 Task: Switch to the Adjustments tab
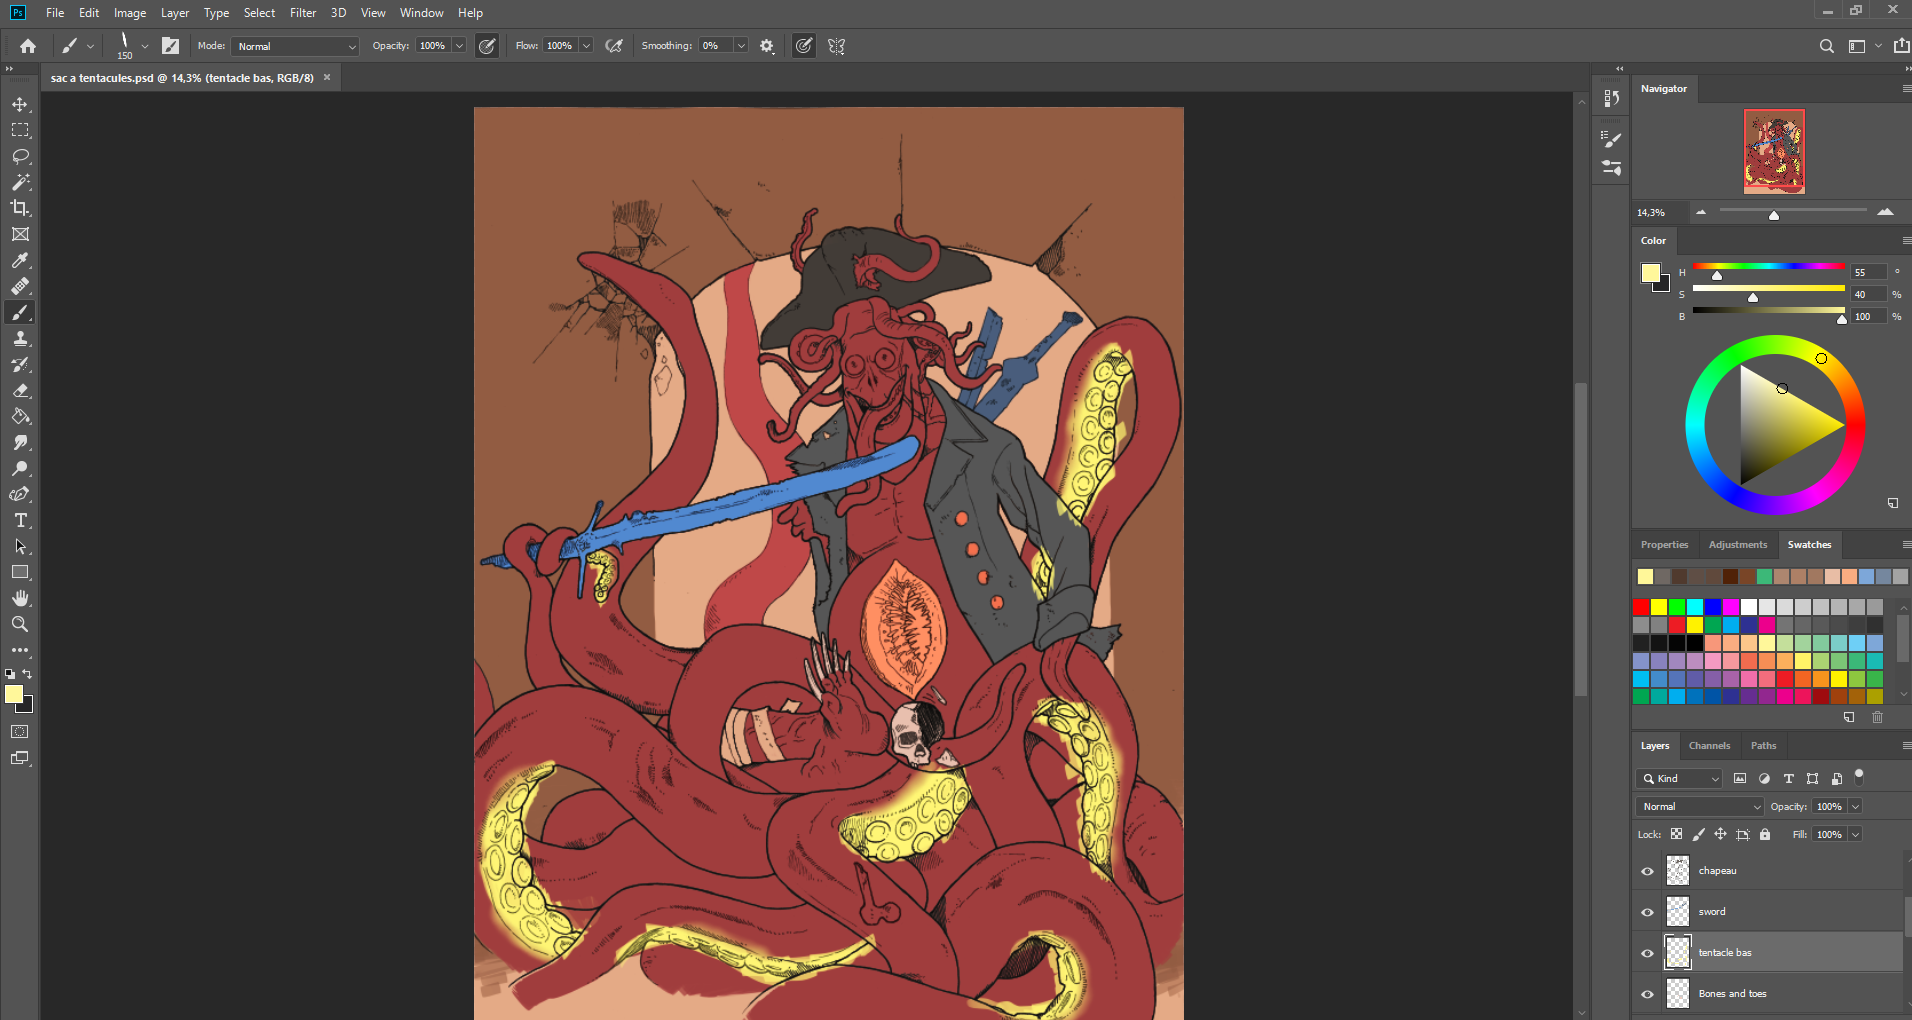click(x=1737, y=545)
